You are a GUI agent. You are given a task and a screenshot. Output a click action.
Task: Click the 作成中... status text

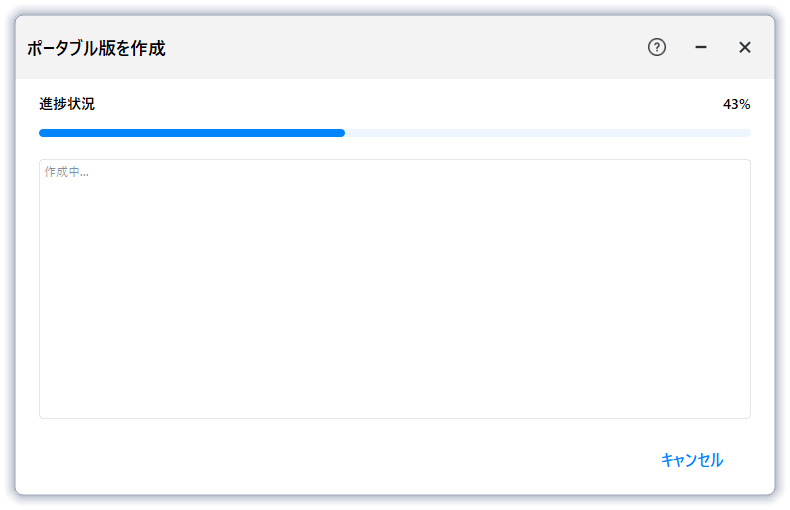[67, 172]
